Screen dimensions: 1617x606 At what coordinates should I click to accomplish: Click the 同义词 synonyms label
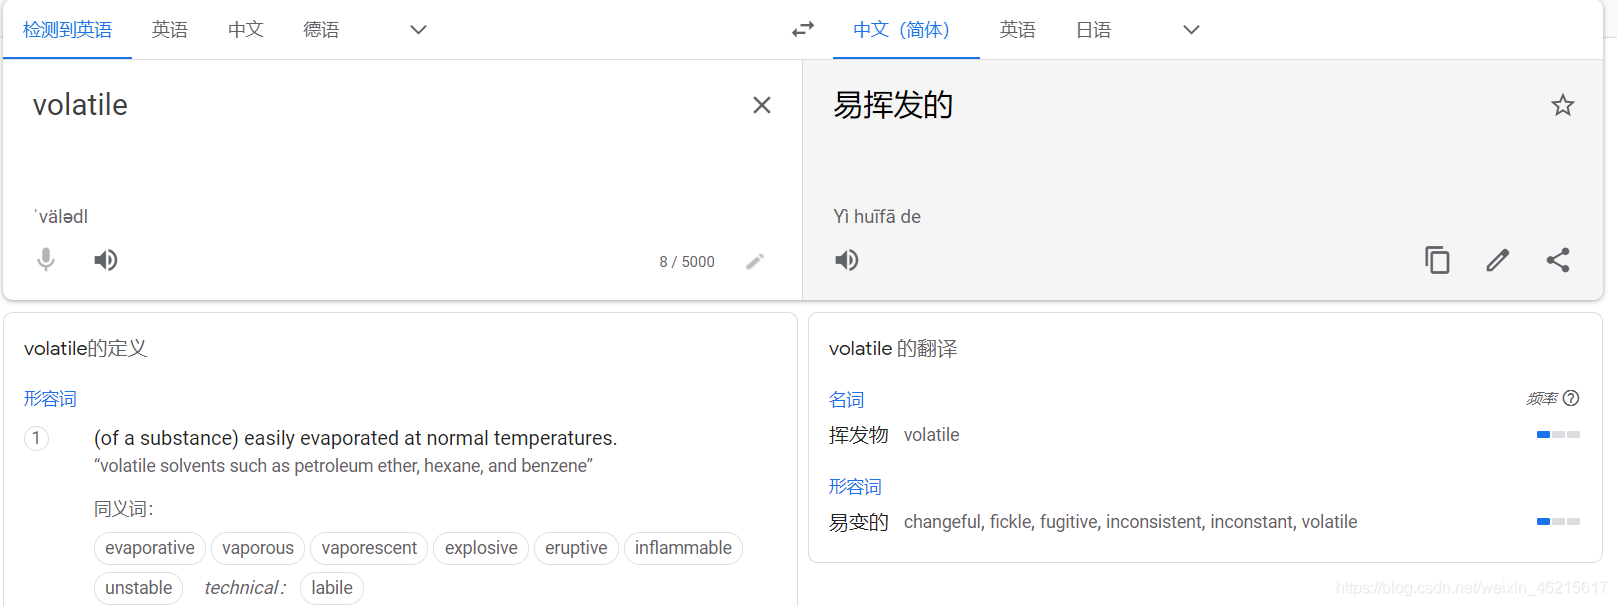[x=123, y=509]
